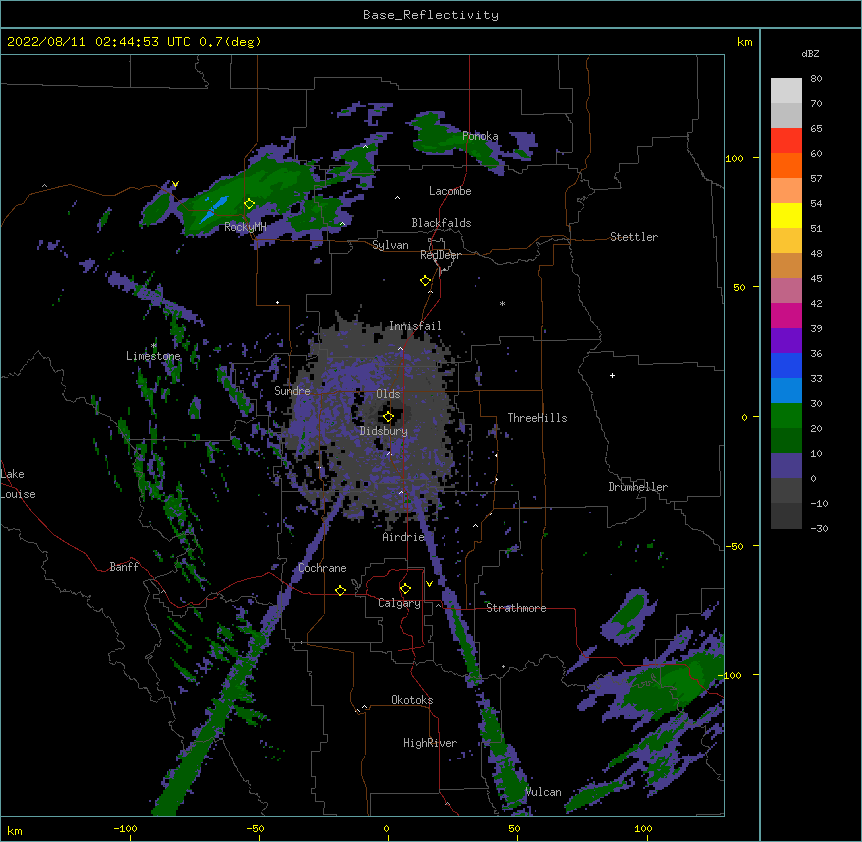Select the orange 57-60 dBZ legend swatch

(x=786, y=165)
